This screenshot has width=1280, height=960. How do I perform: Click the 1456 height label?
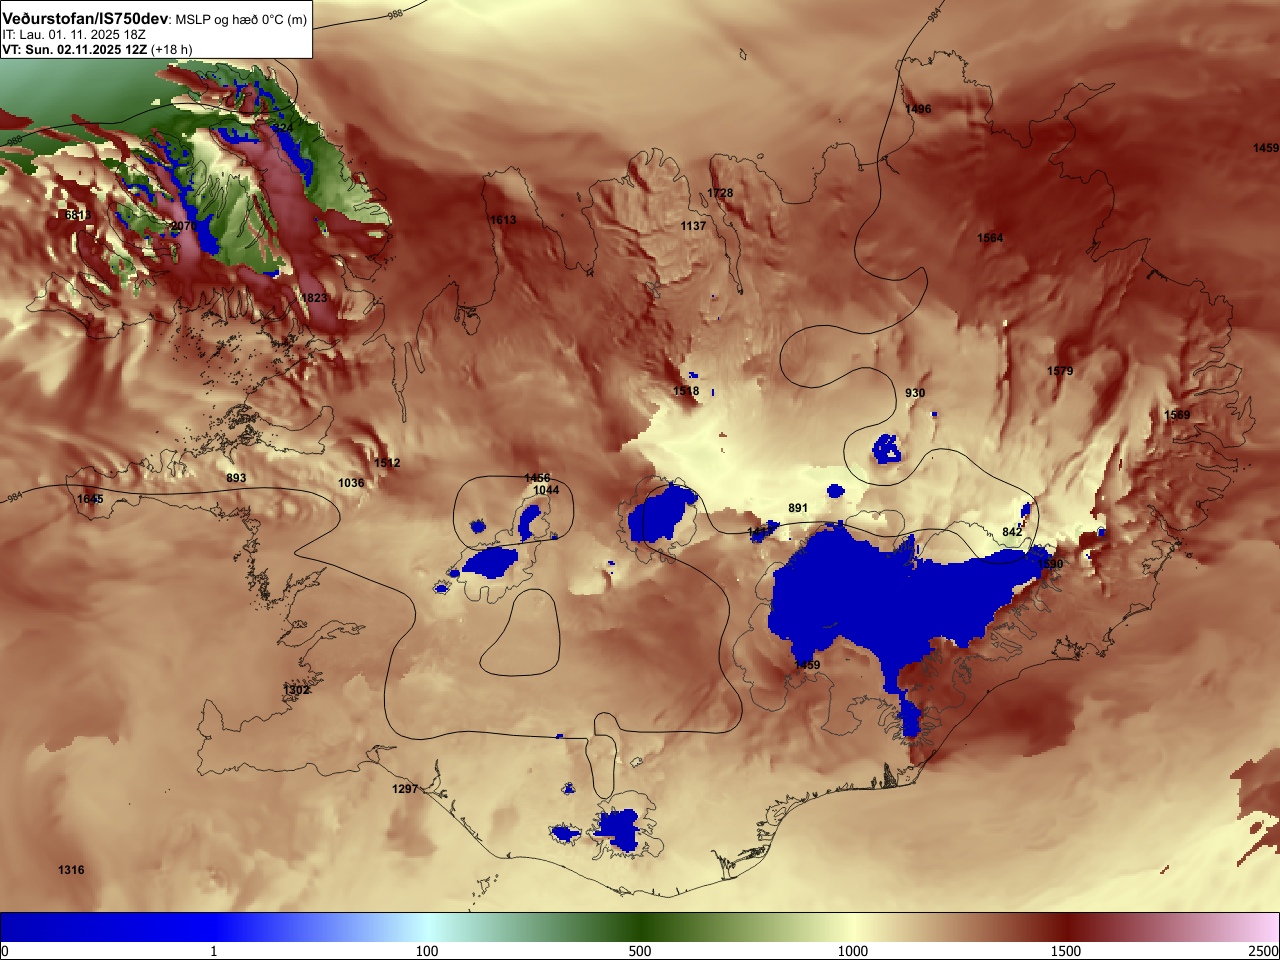(537, 479)
